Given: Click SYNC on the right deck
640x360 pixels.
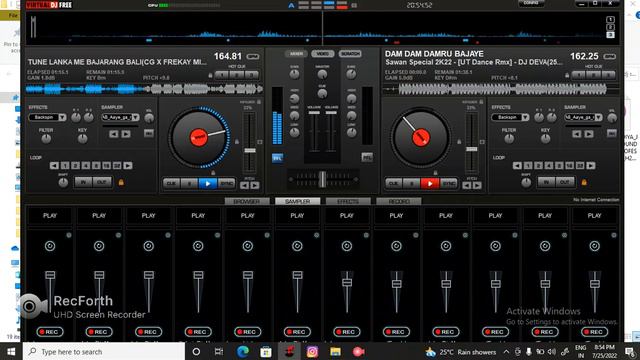Looking at the screenshot, I should click(449, 184).
